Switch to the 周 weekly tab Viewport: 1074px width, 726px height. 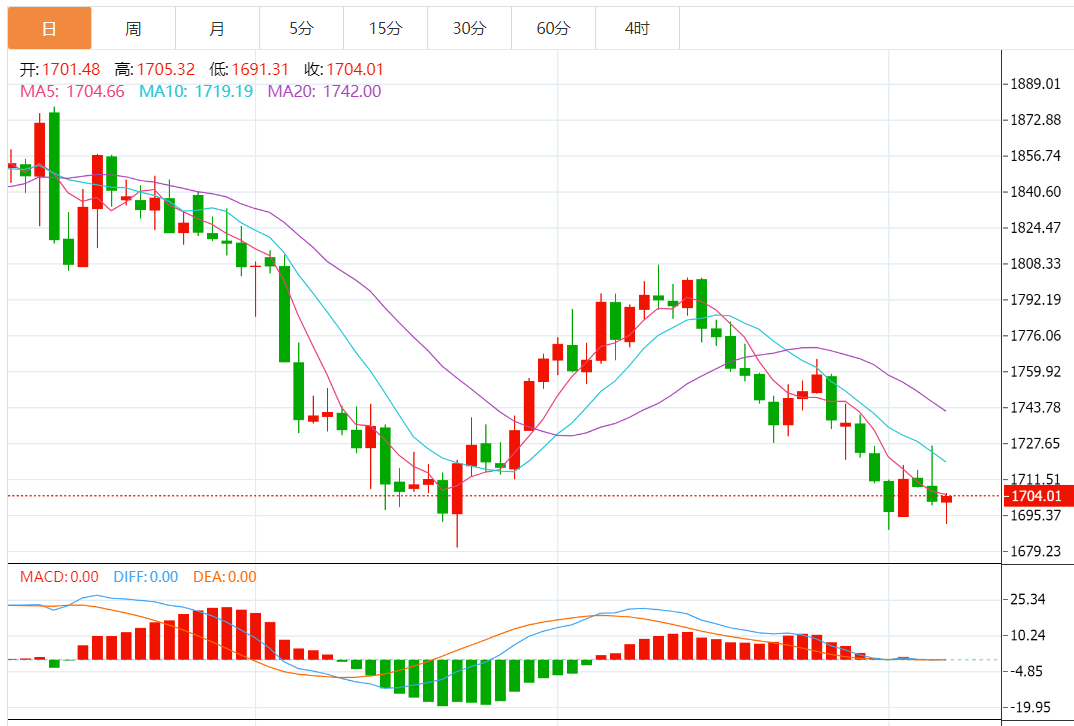click(x=134, y=28)
